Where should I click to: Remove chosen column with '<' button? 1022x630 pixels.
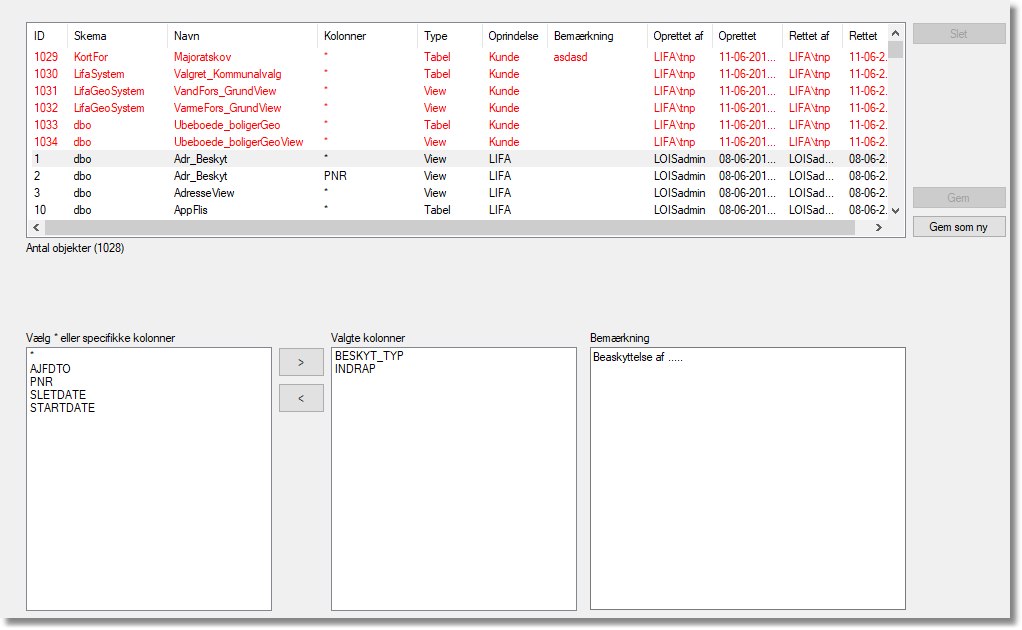tap(301, 399)
